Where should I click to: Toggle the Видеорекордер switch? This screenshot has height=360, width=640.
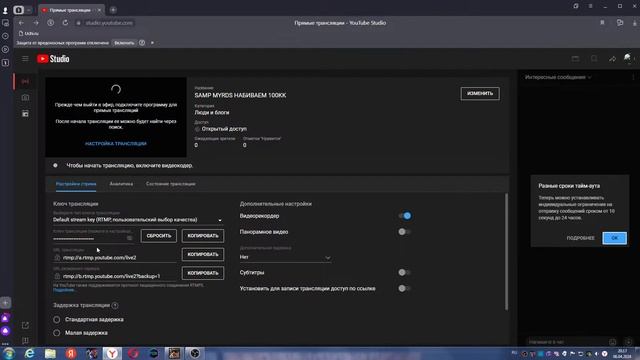point(404,216)
